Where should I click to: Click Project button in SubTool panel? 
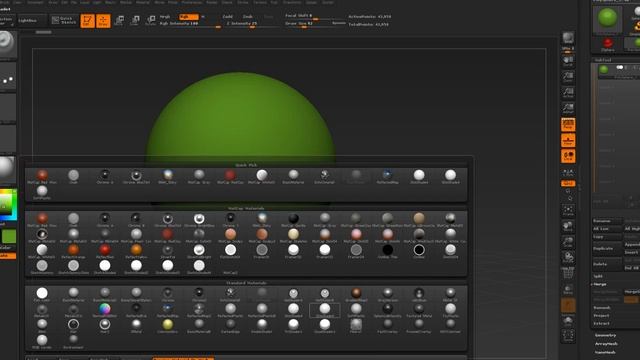pos(602,316)
